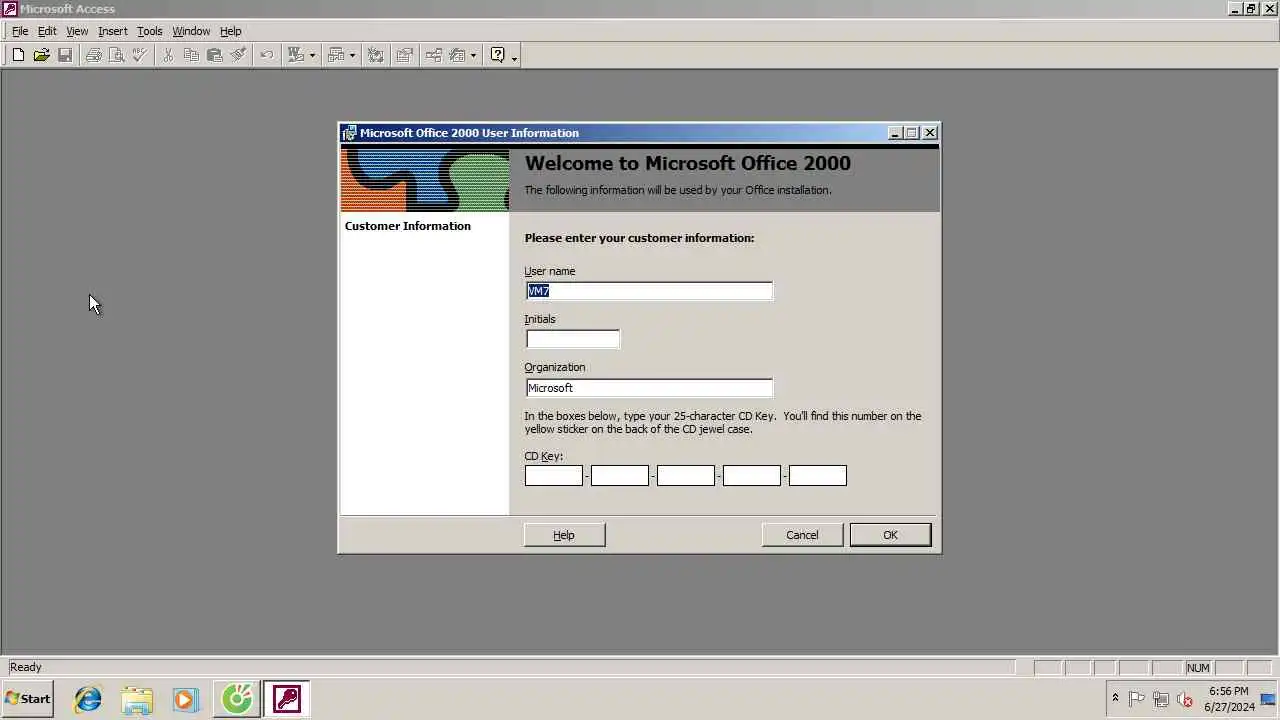The image size is (1280, 720).
Task: Click the New Object toolbar icon
Action: [x=457, y=55]
